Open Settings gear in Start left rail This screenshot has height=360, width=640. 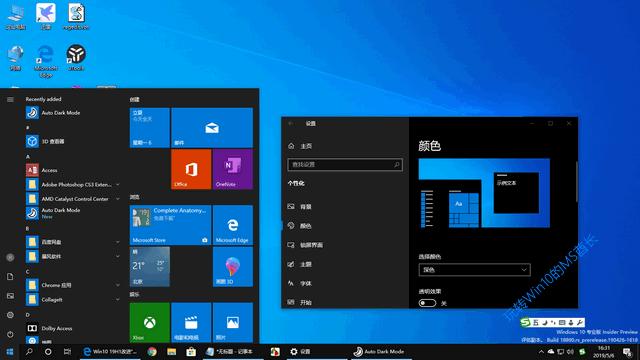pos(10,315)
